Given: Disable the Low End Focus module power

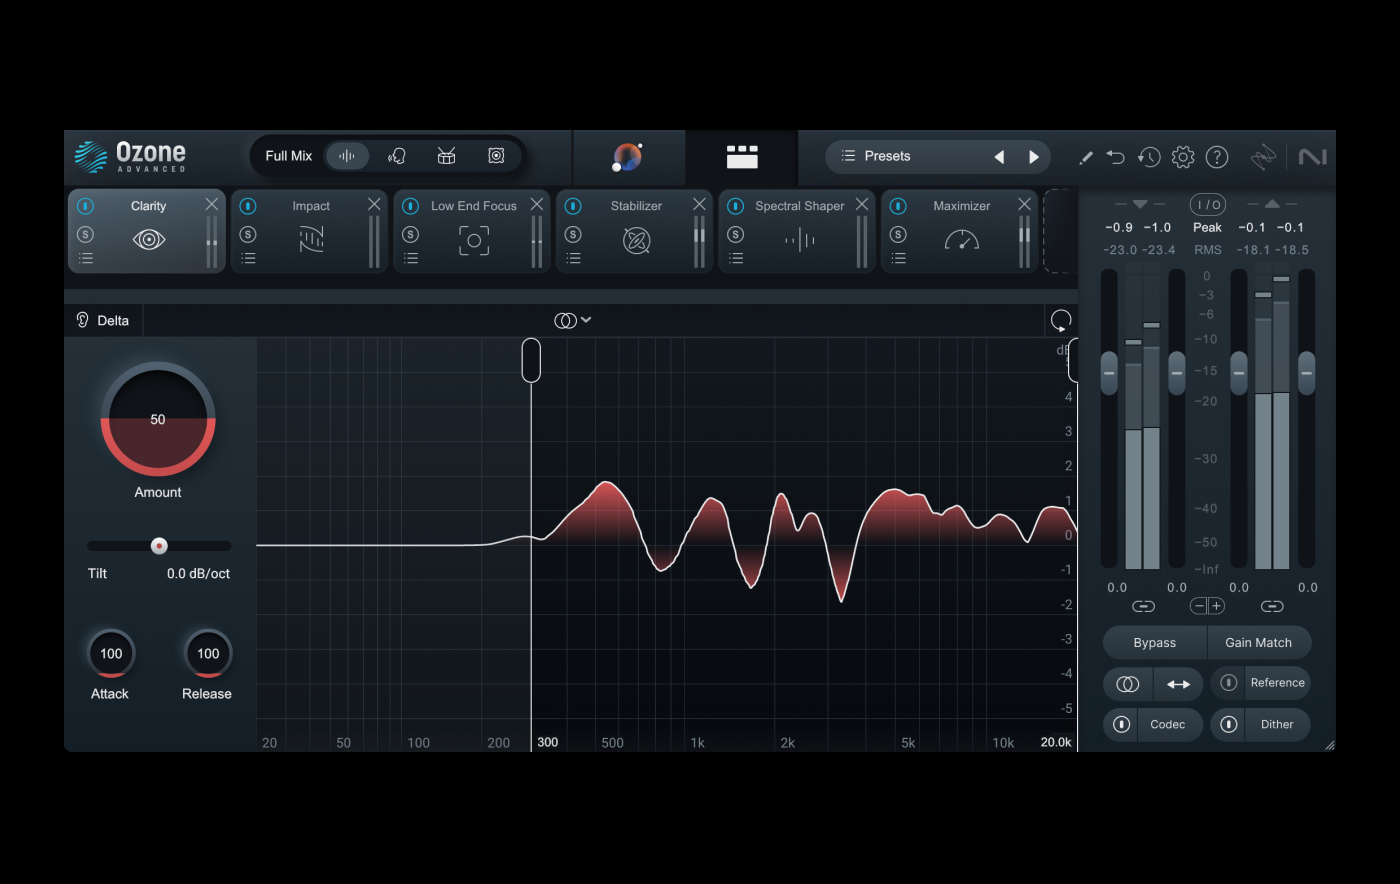Looking at the screenshot, I should tap(410, 206).
